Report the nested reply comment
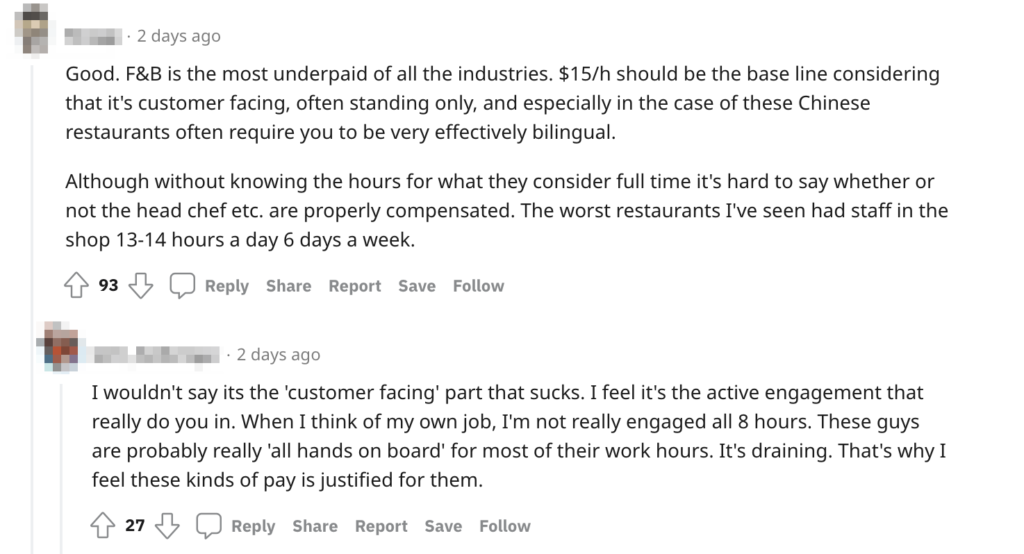 coord(381,526)
